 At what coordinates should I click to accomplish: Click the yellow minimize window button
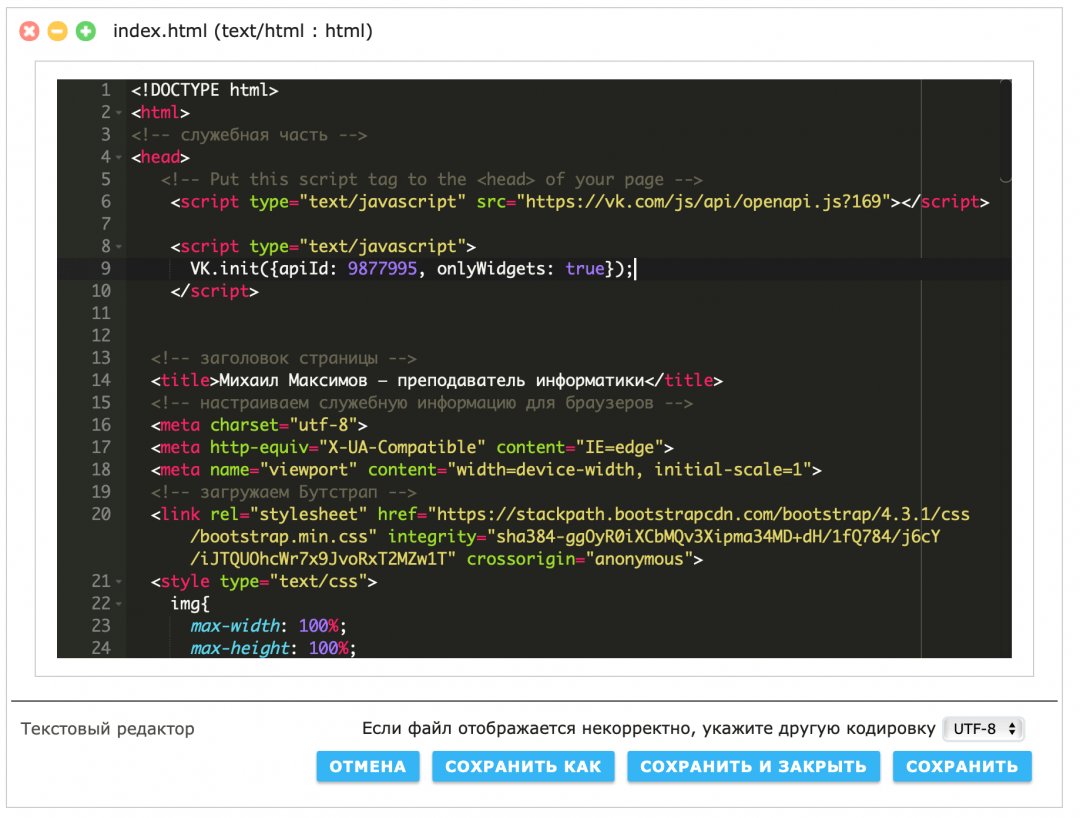[58, 32]
